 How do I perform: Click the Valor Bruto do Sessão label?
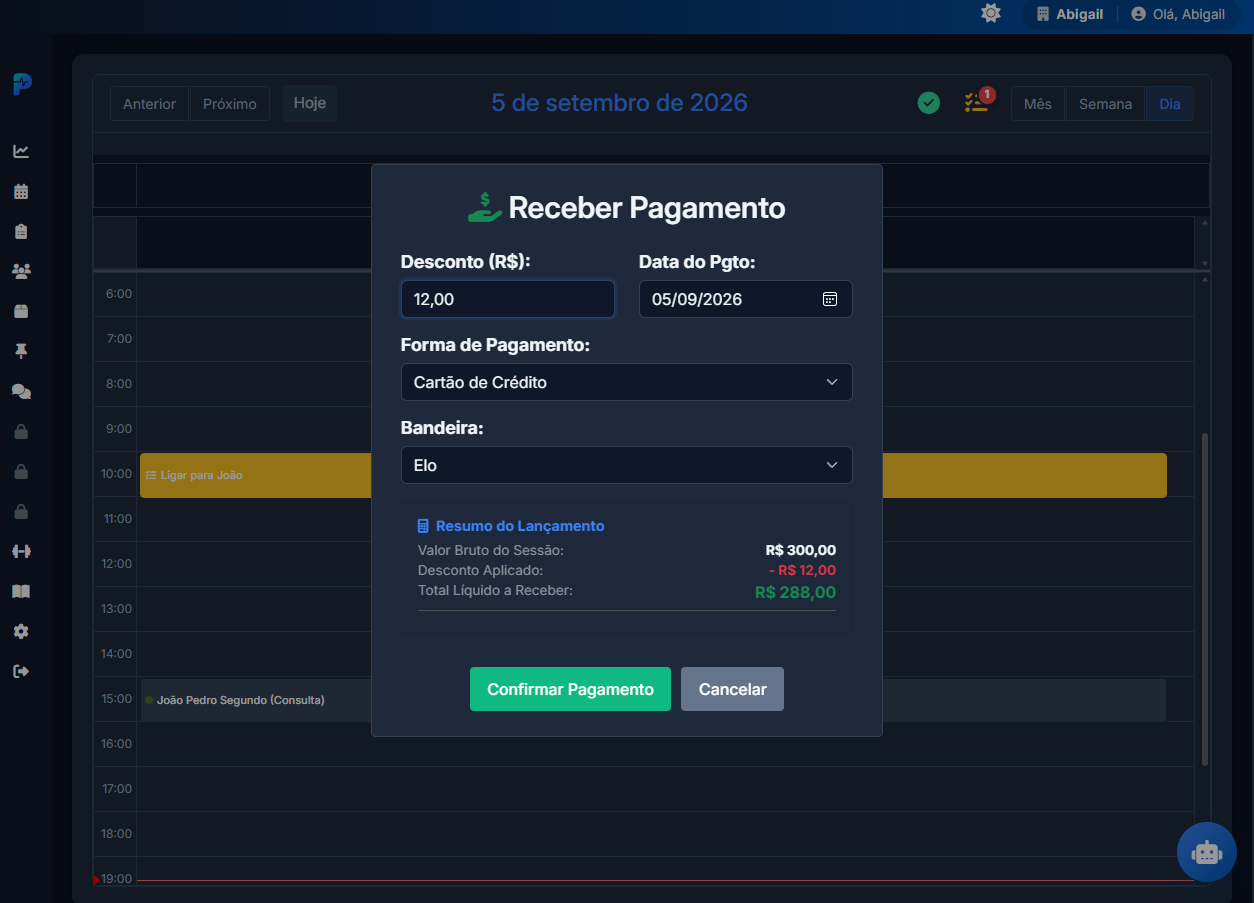click(491, 550)
